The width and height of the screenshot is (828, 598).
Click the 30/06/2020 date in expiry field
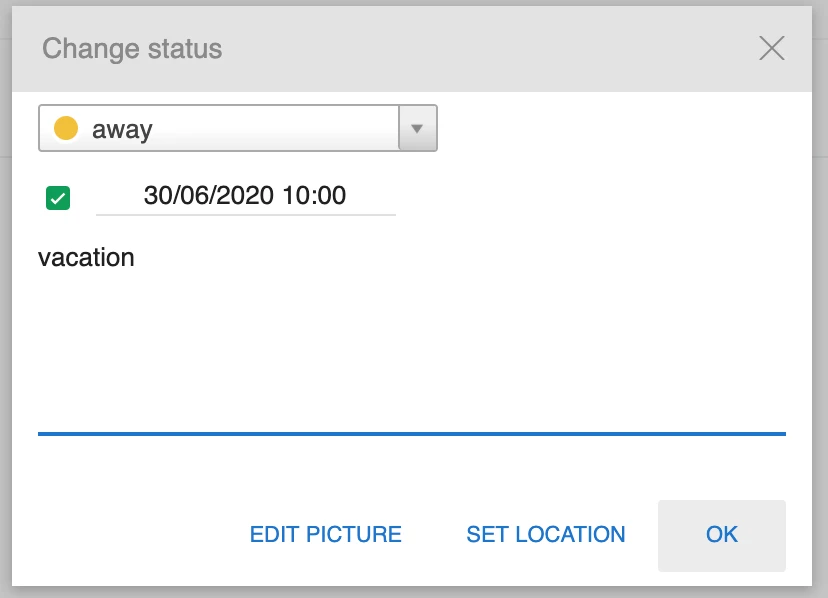208,195
